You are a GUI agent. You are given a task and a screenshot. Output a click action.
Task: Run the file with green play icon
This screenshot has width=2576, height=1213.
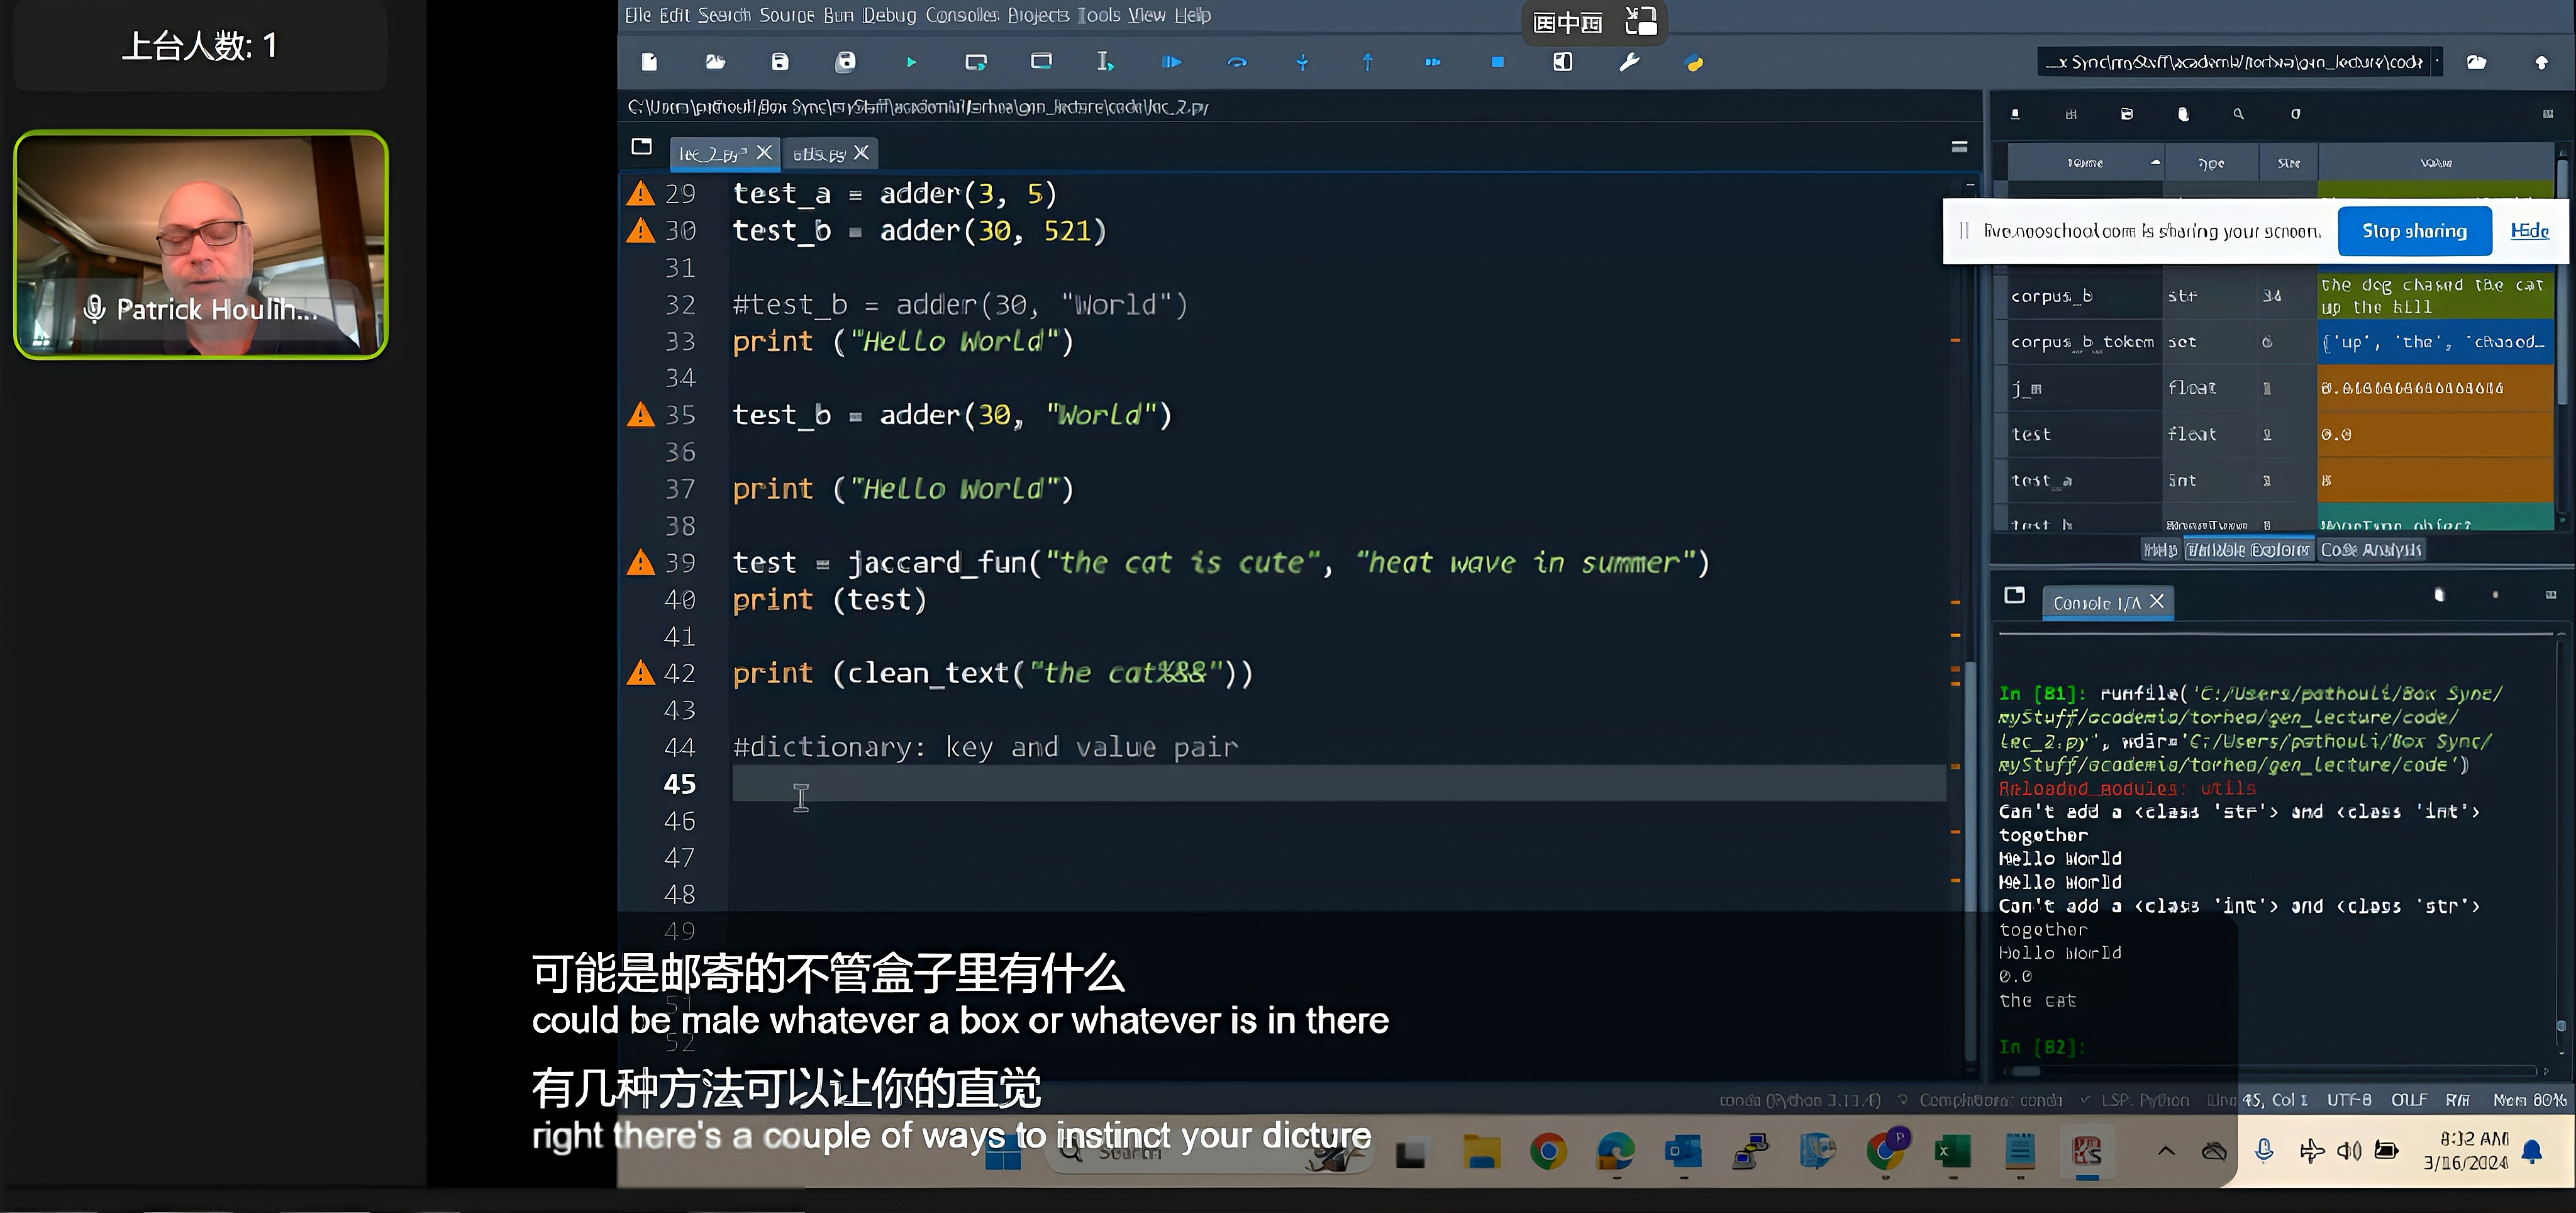click(x=911, y=62)
